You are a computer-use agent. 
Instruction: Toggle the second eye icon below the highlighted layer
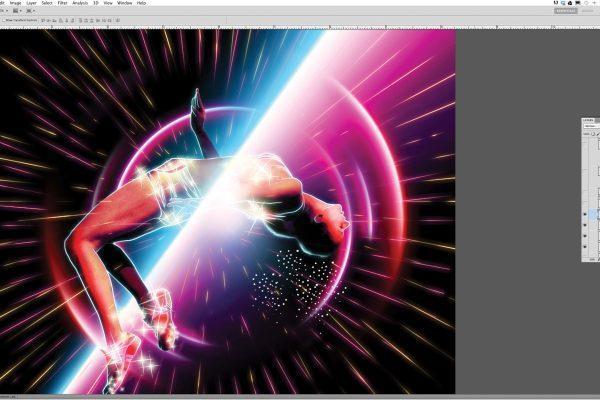pos(585,236)
